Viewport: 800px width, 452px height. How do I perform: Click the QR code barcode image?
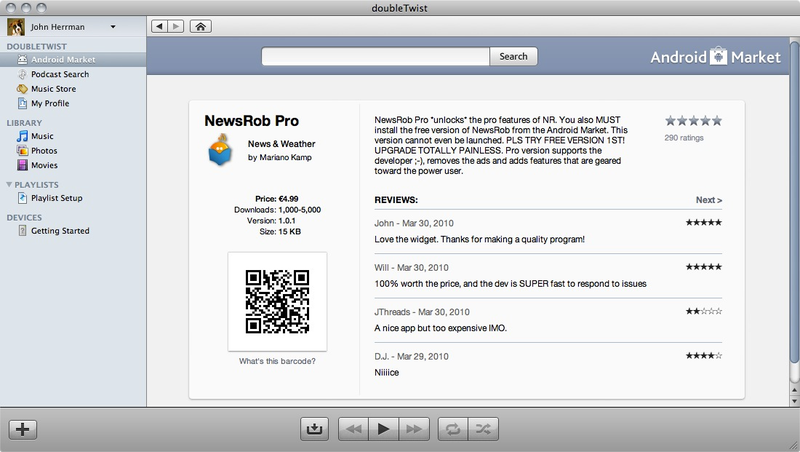pos(277,302)
